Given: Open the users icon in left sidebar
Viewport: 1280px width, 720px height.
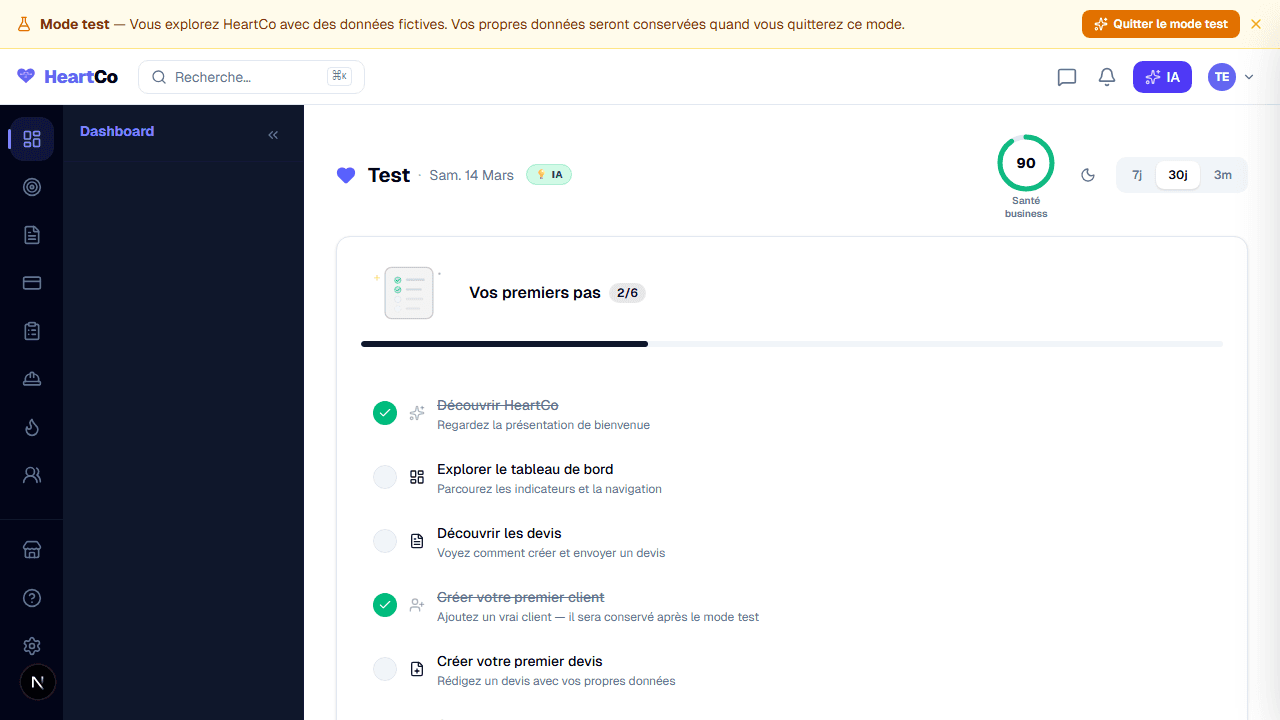Looking at the screenshot, I should click(x=32, y=476).
